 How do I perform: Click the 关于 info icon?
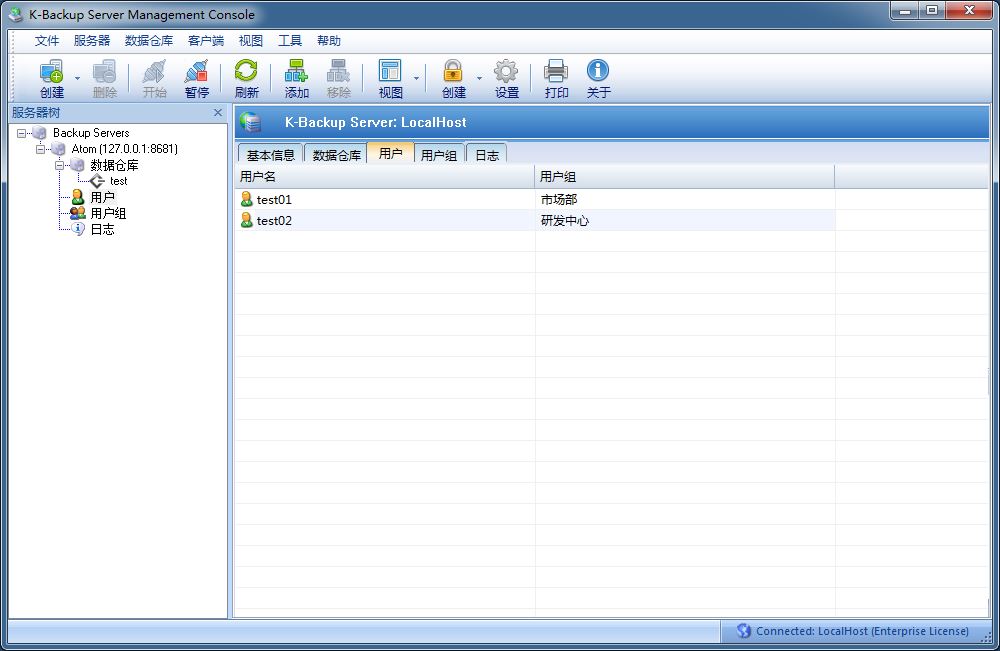point(598,78)
